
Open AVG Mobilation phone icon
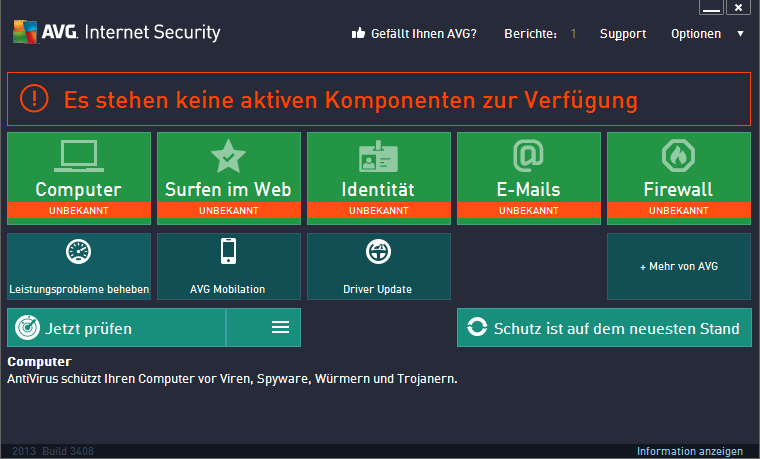228,251
